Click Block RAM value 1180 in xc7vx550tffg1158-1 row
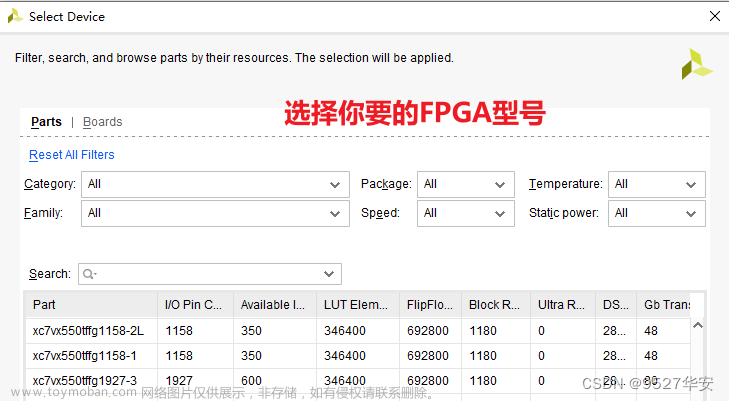This screenshot has height=401, width=729. (483, 356)
